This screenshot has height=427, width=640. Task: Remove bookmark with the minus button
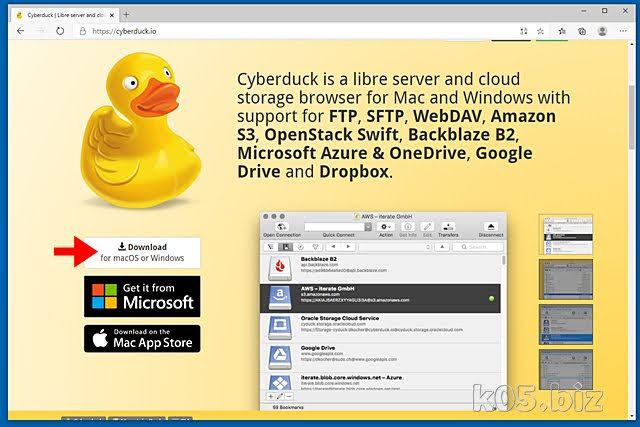(x=289, y=396)
